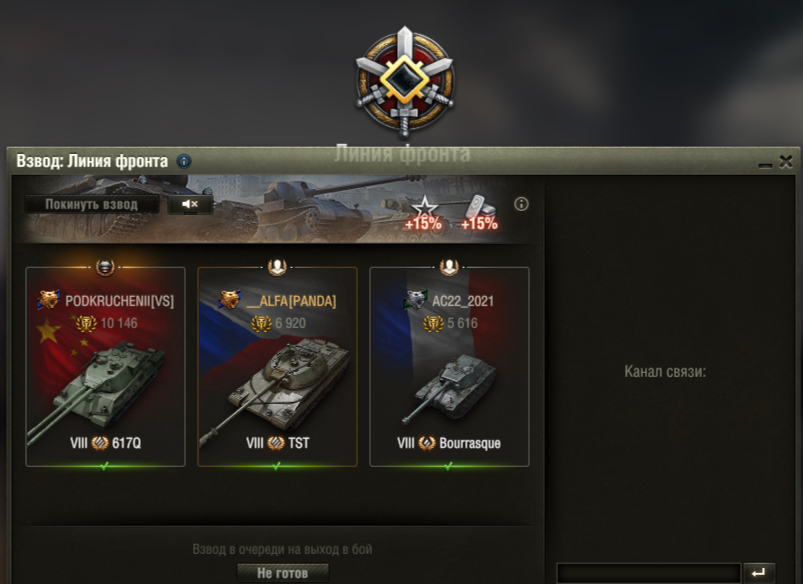Select the TST tank card
803x584 pixels.
coord(277,366)
